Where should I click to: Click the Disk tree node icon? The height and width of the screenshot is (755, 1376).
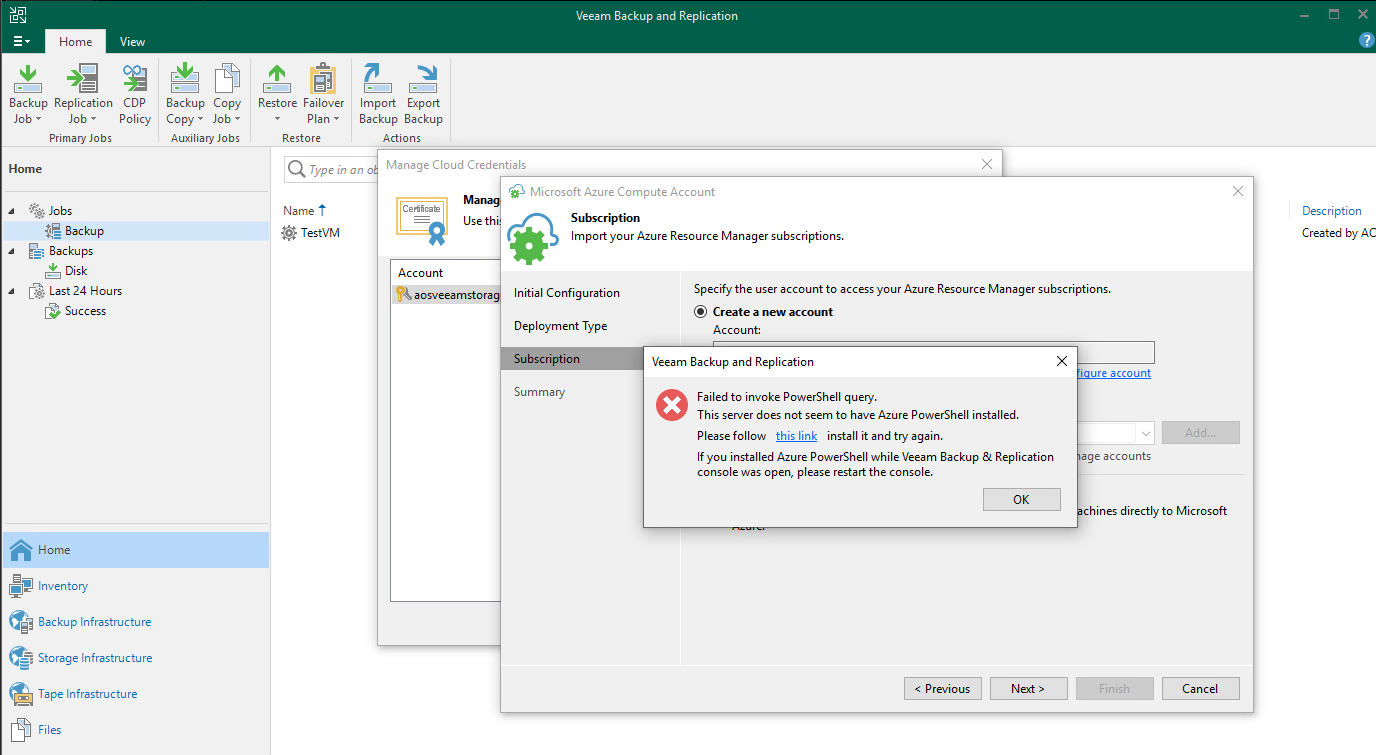tap(54, 271)
